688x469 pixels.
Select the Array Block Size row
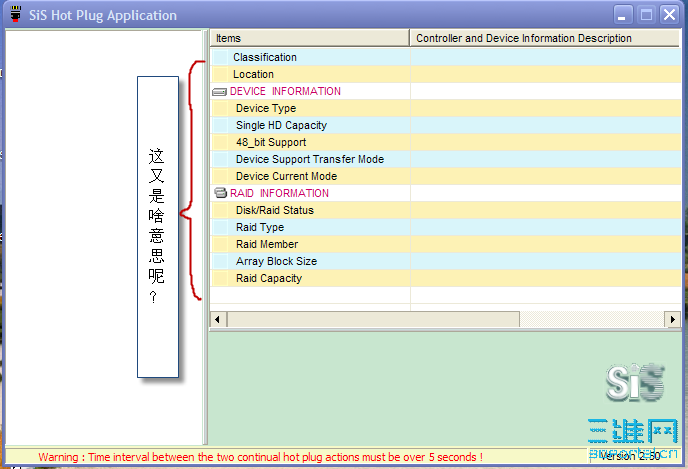[x=446, y=261]
